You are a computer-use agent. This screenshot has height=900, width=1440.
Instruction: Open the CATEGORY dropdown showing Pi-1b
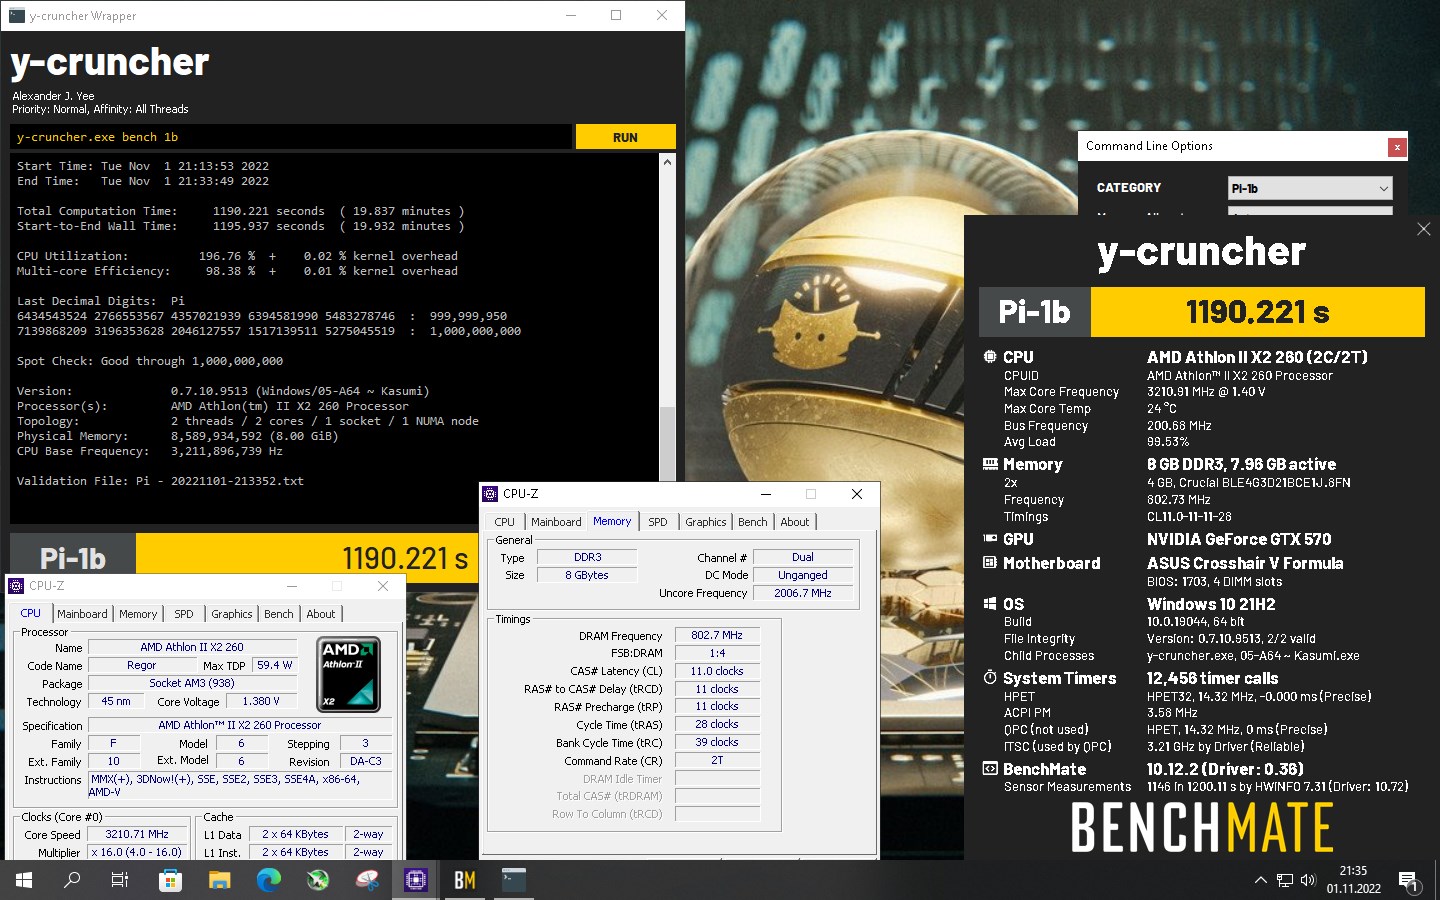[1310, 188]
